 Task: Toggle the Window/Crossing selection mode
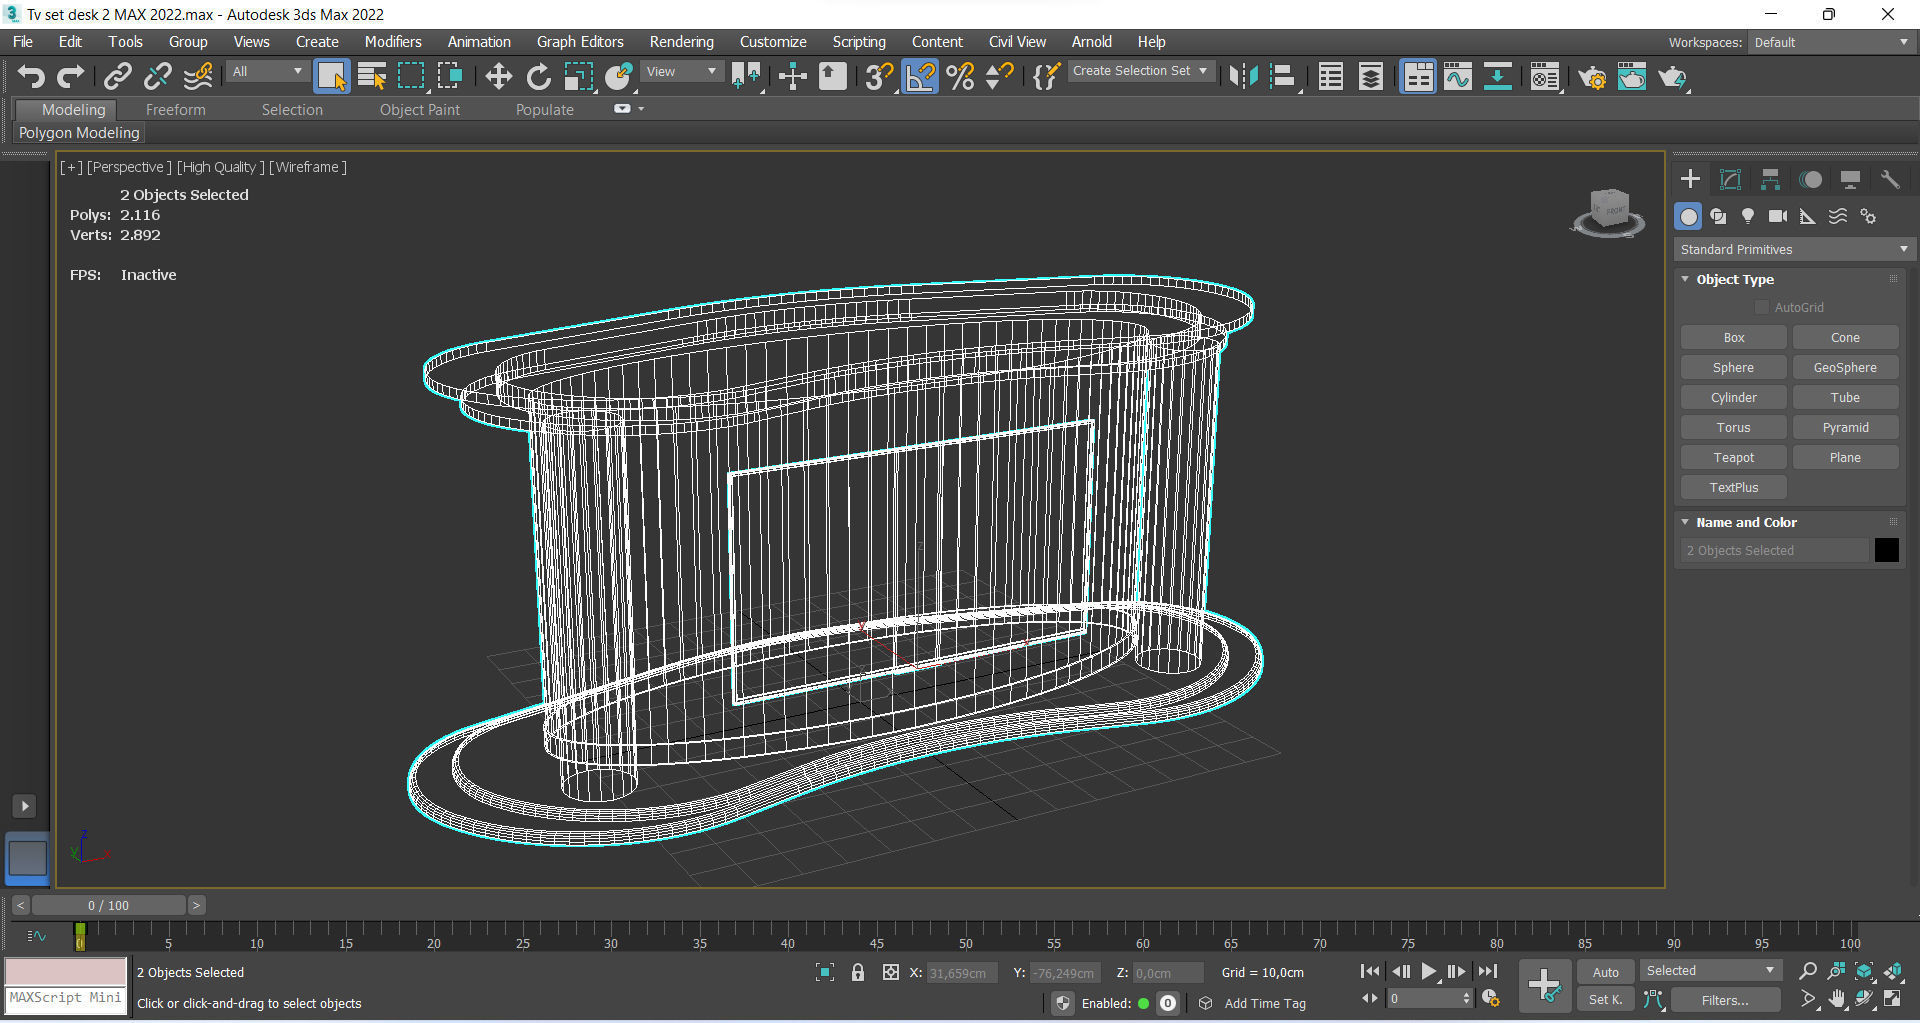[x=451, y=77]
